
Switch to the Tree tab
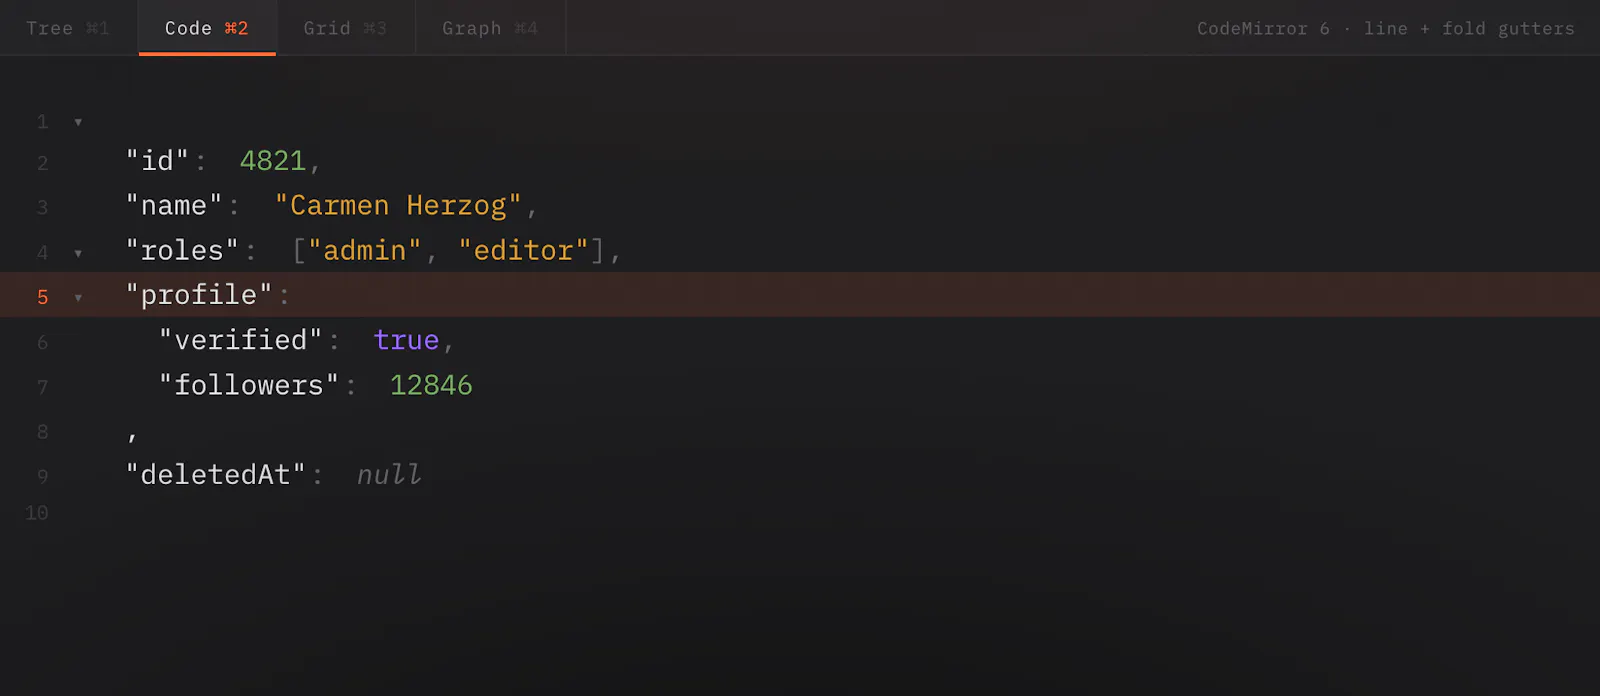(68, 28)
